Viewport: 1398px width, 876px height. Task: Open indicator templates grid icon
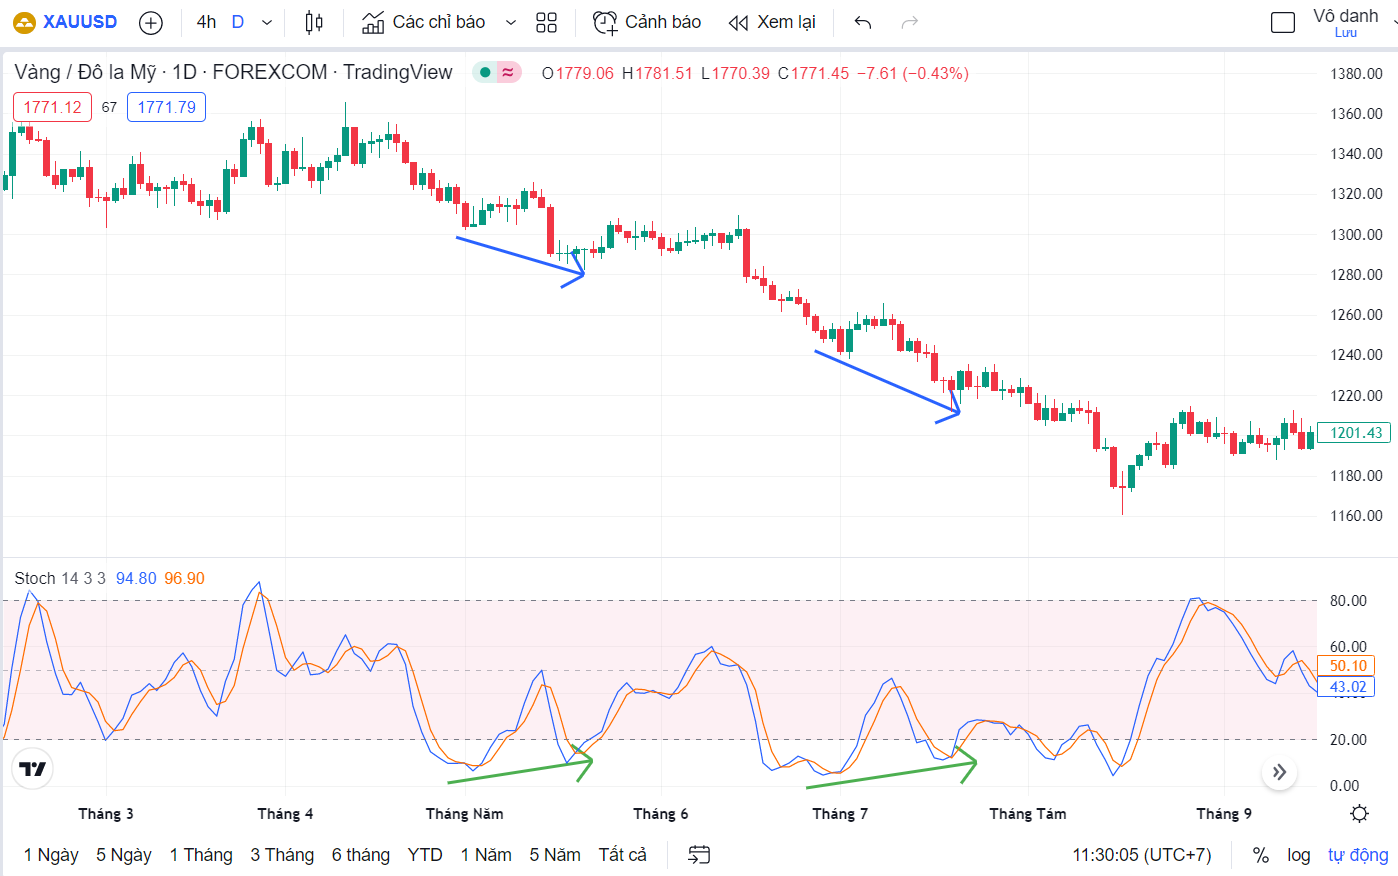(546, 22)
